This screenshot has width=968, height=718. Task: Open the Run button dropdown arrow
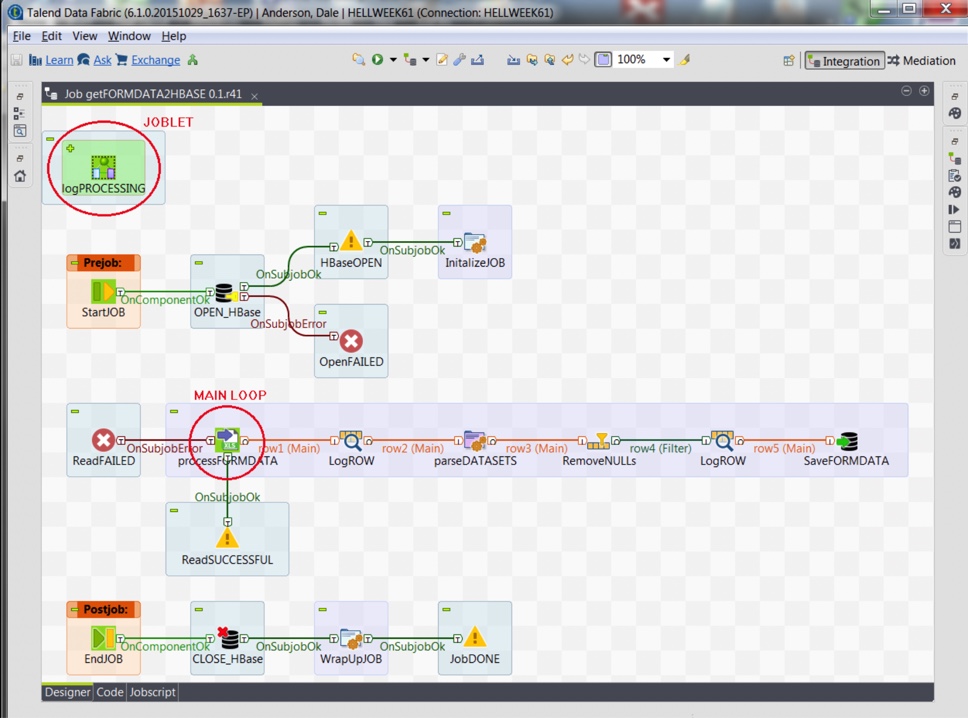(x=393, y=60)
